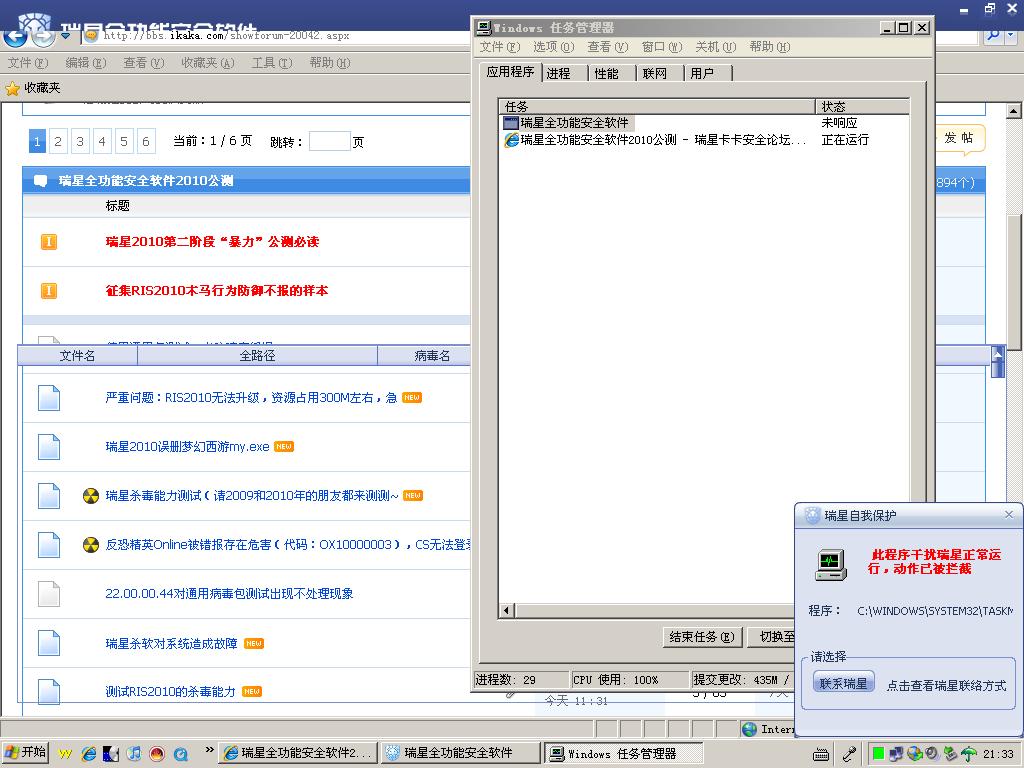The width and height of the screenshot is (1024, 768).
Task: Click the radiation icon beside 瑞星杀毒能力测试 thread
Action: pyautogui.click(x=91, y=496)
